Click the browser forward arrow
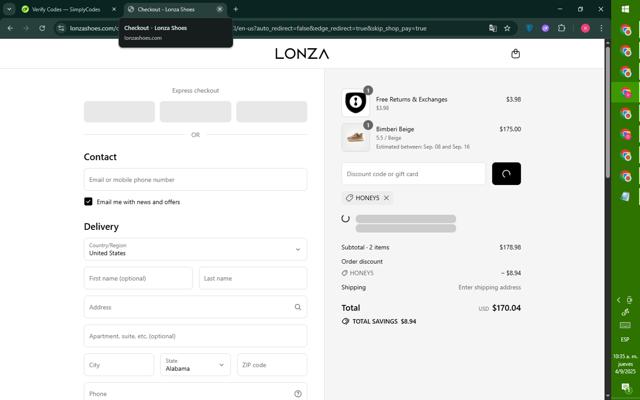640x400 pixels. point(26,28)
